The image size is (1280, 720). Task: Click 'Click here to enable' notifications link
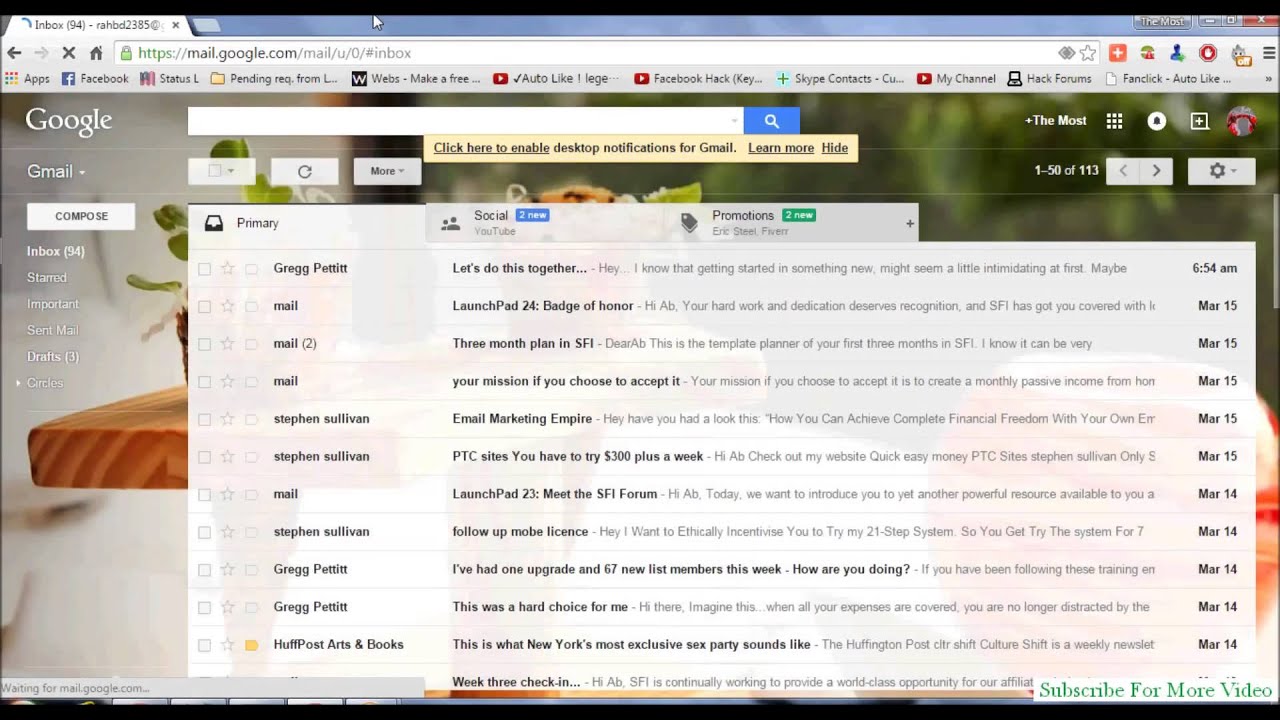click(491, 148)
